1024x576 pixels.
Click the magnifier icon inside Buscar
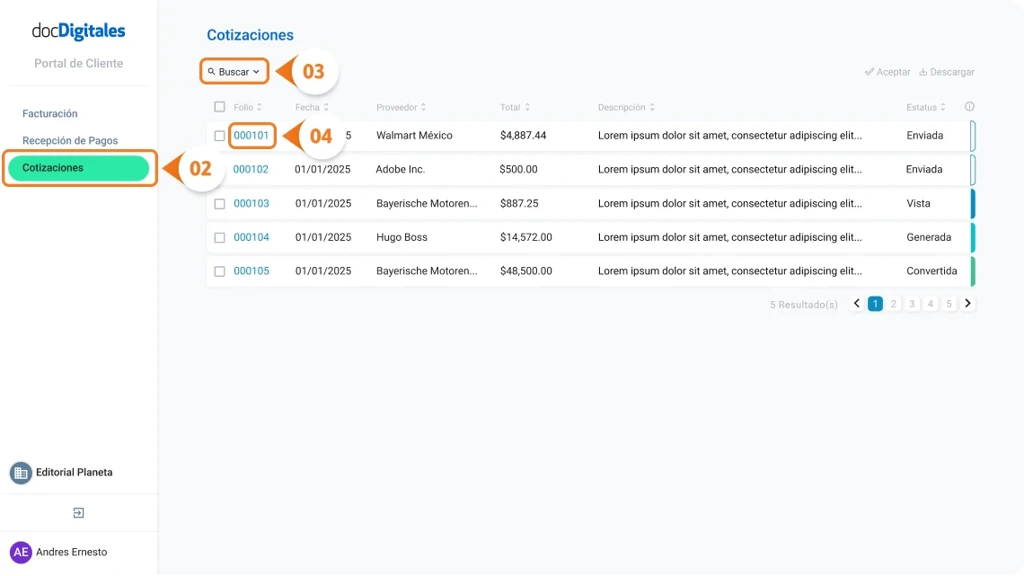coord(210,71)
